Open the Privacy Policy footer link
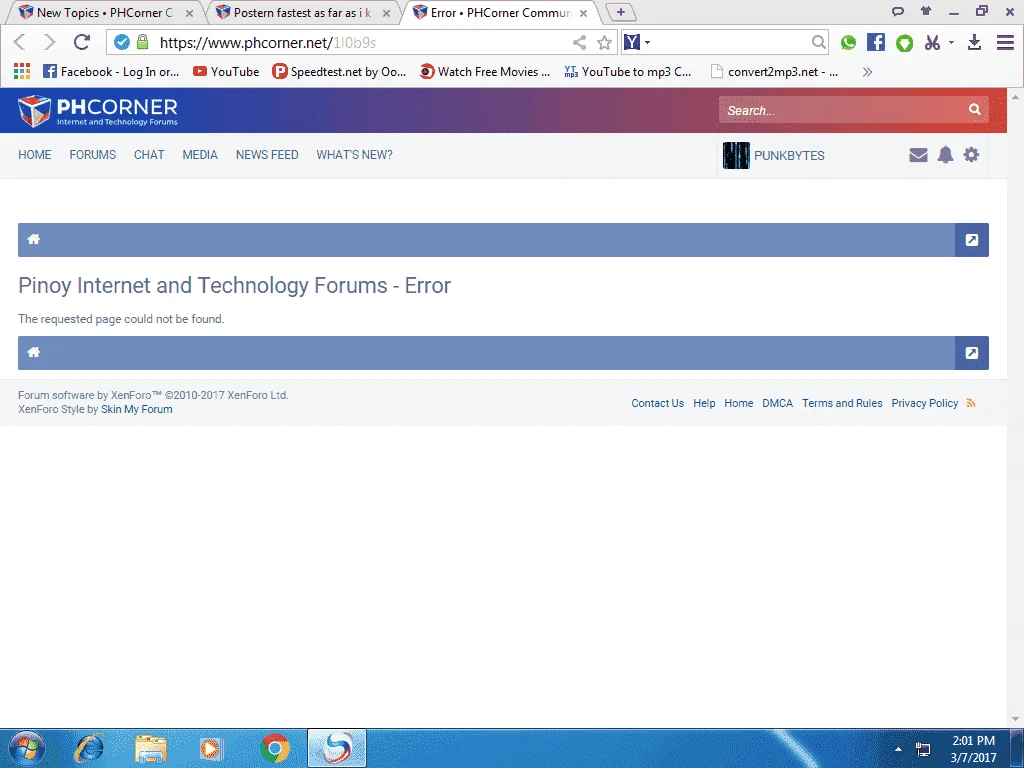 pyautogui.click(x=924, y=403)
